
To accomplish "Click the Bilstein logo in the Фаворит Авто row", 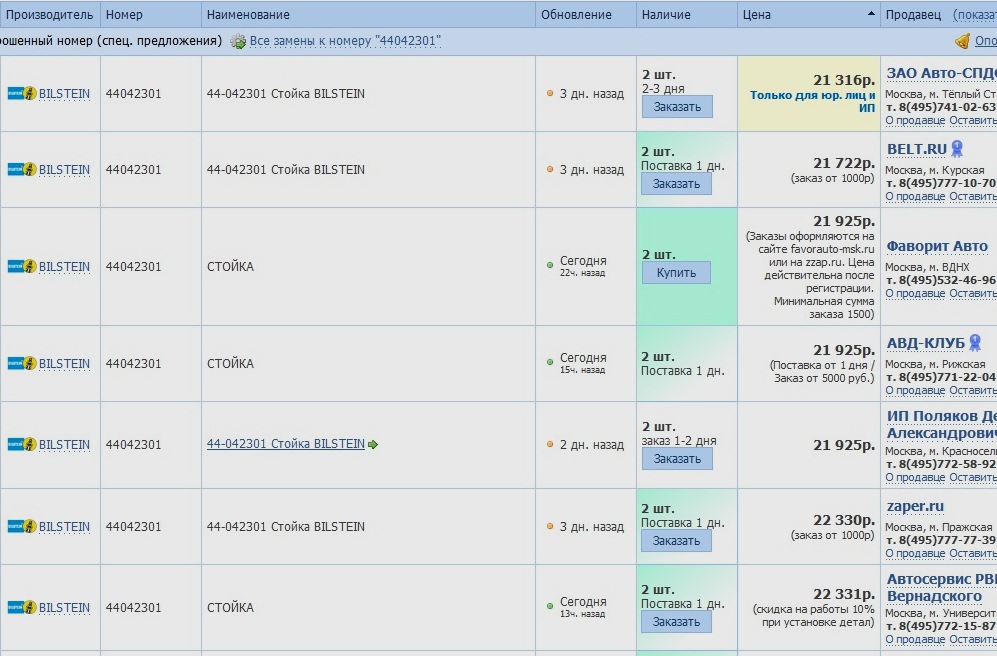I will pyautogui.click(x=22, y=266).
